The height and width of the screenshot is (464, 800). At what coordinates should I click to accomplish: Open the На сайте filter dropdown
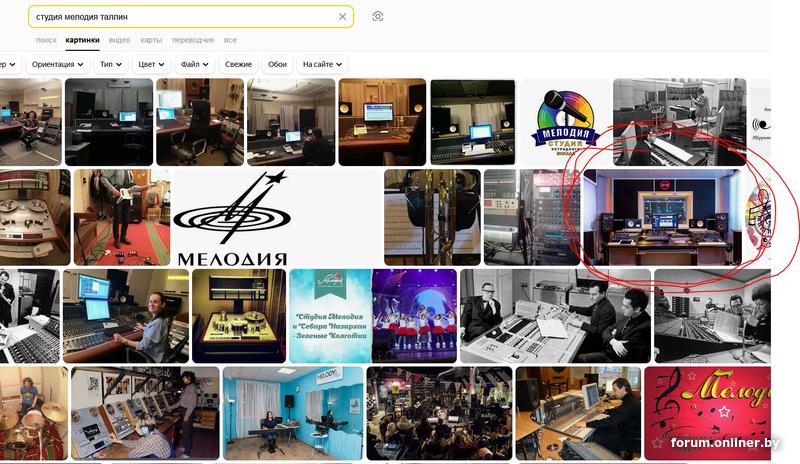[322, 64]
